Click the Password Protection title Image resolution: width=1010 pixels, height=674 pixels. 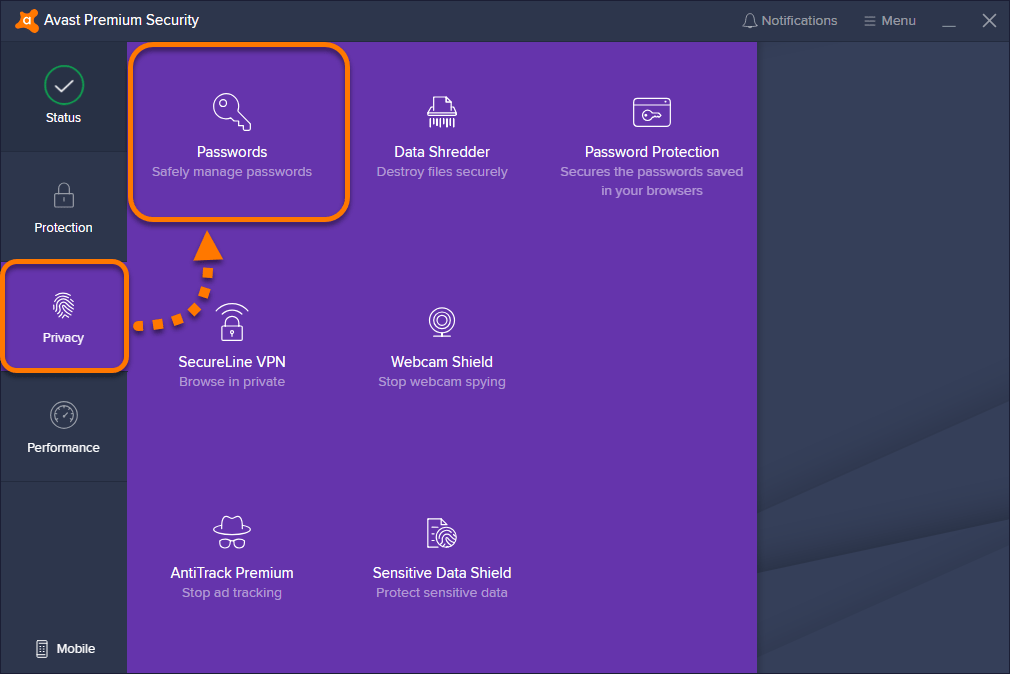652,152
